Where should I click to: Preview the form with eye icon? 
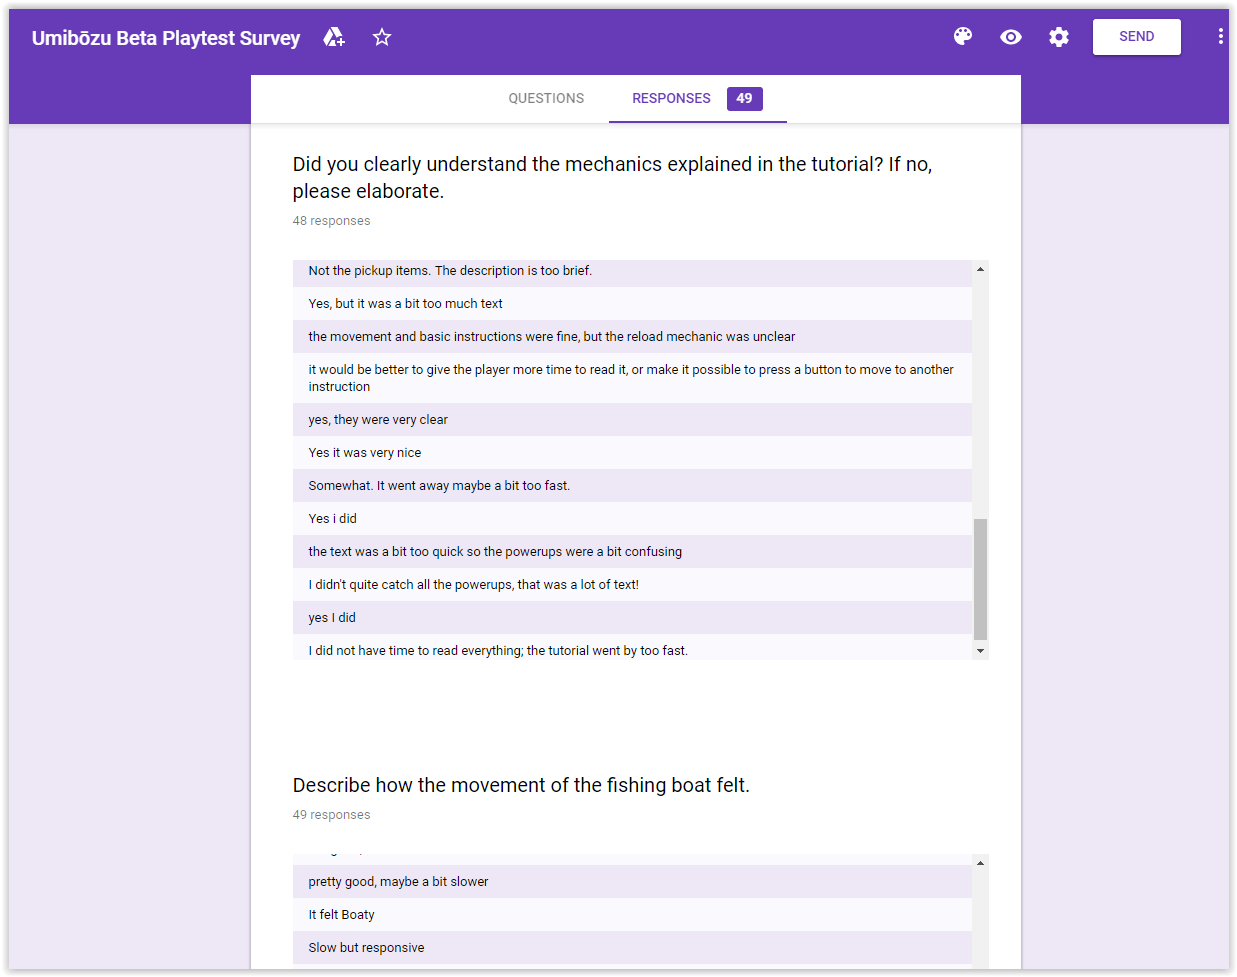(x=1011, y=37)
